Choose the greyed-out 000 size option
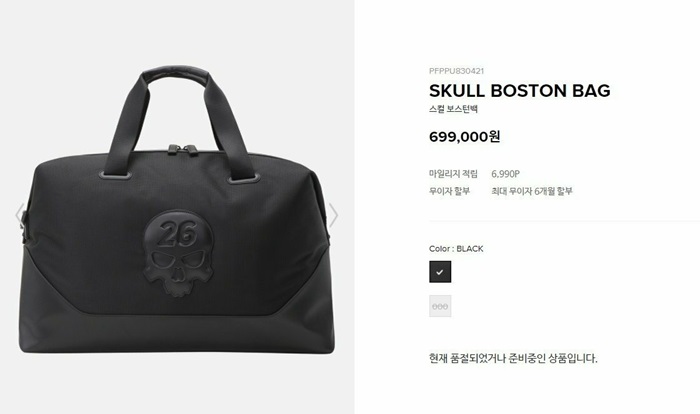 click(x=440, y=306)
